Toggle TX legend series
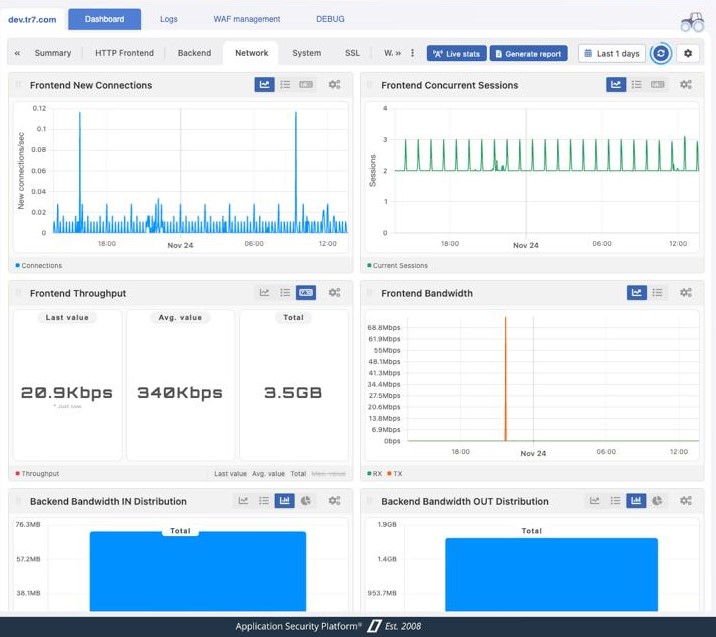The image size is (716, 637). click(x=395, y=474)
